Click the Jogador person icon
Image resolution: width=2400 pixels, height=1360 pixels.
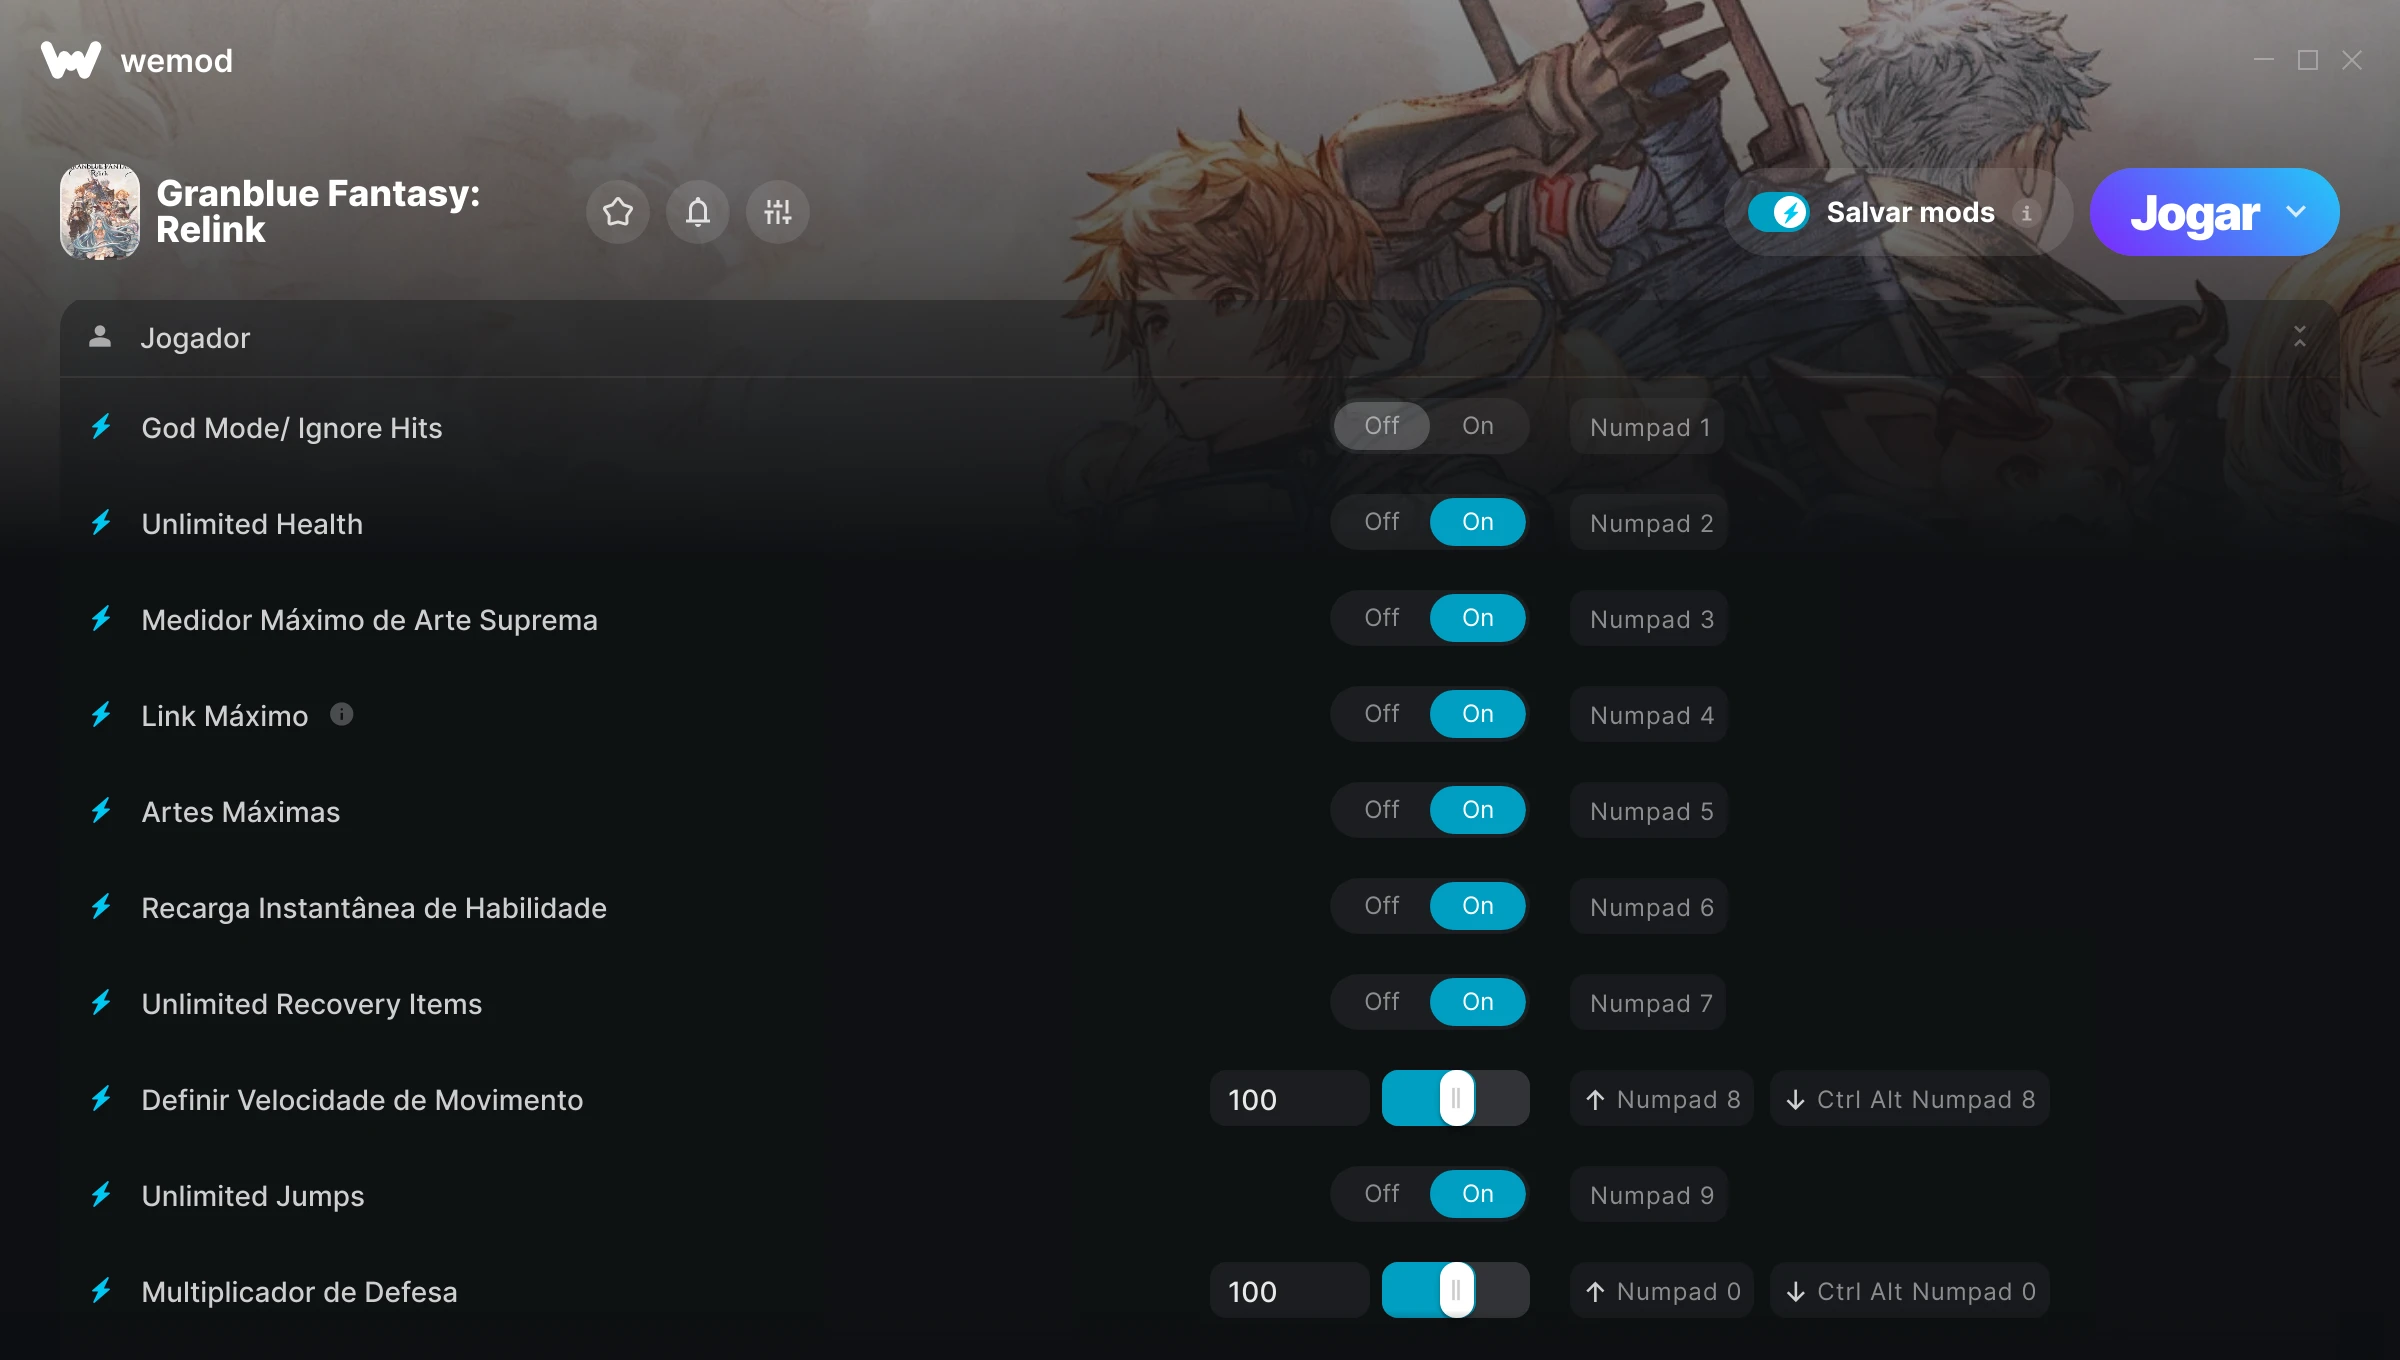click(x=100, y=337)
